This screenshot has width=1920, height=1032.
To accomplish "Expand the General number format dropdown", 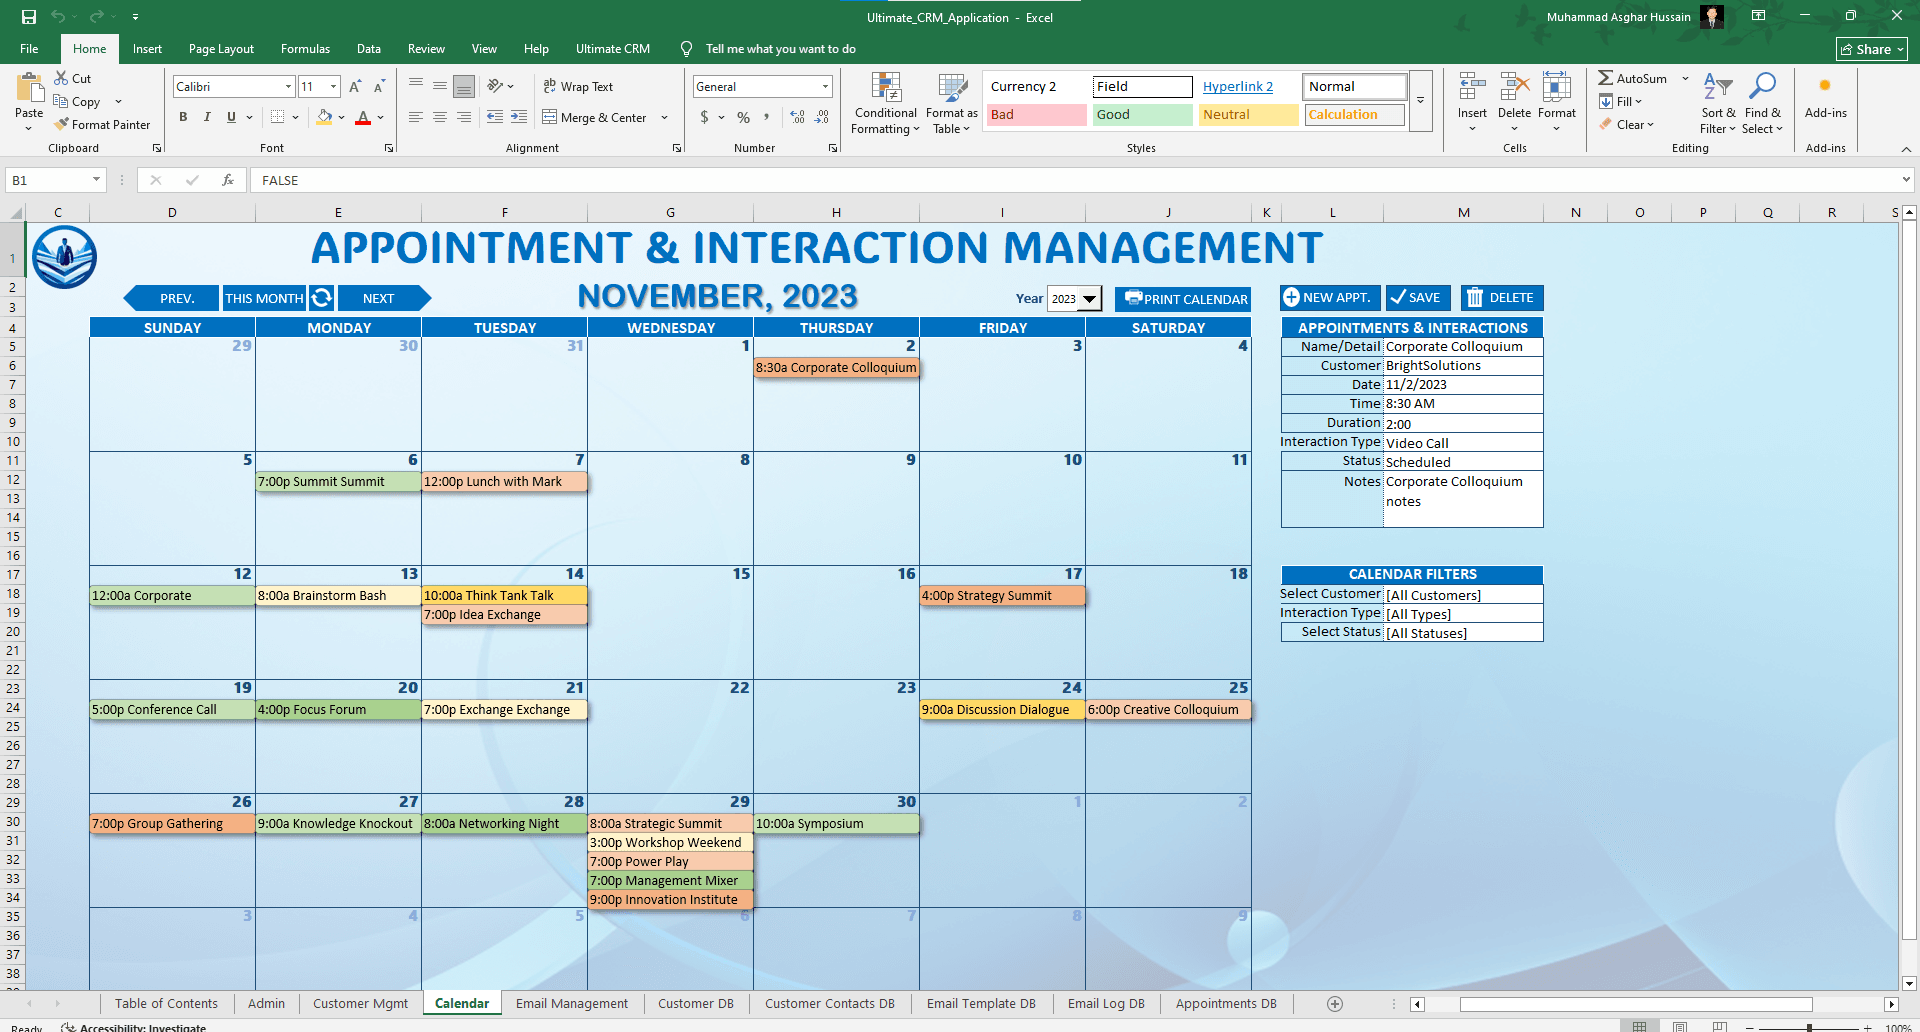I will 825,87.
